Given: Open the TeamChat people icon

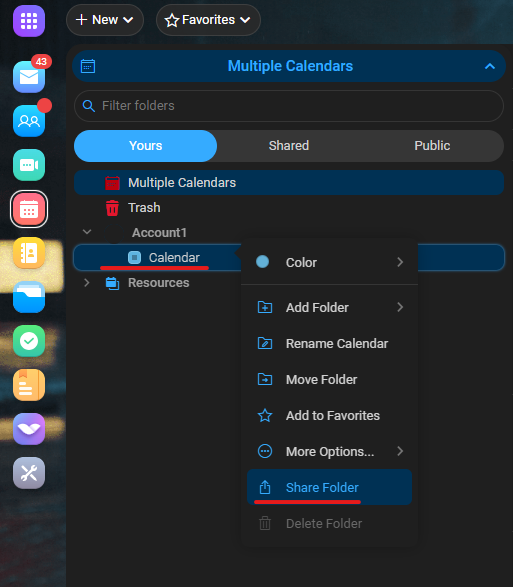Looking at the screenshot, I should (29, 121).
